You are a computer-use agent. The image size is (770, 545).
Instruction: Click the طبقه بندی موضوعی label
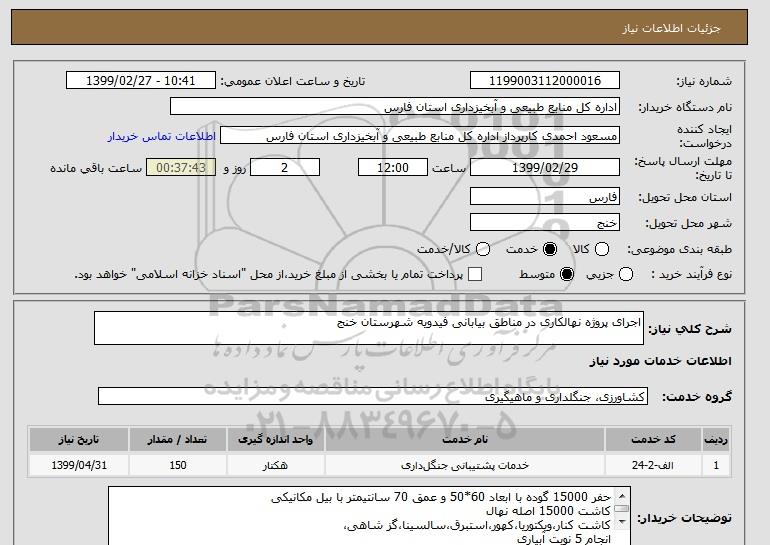point(679,249)
